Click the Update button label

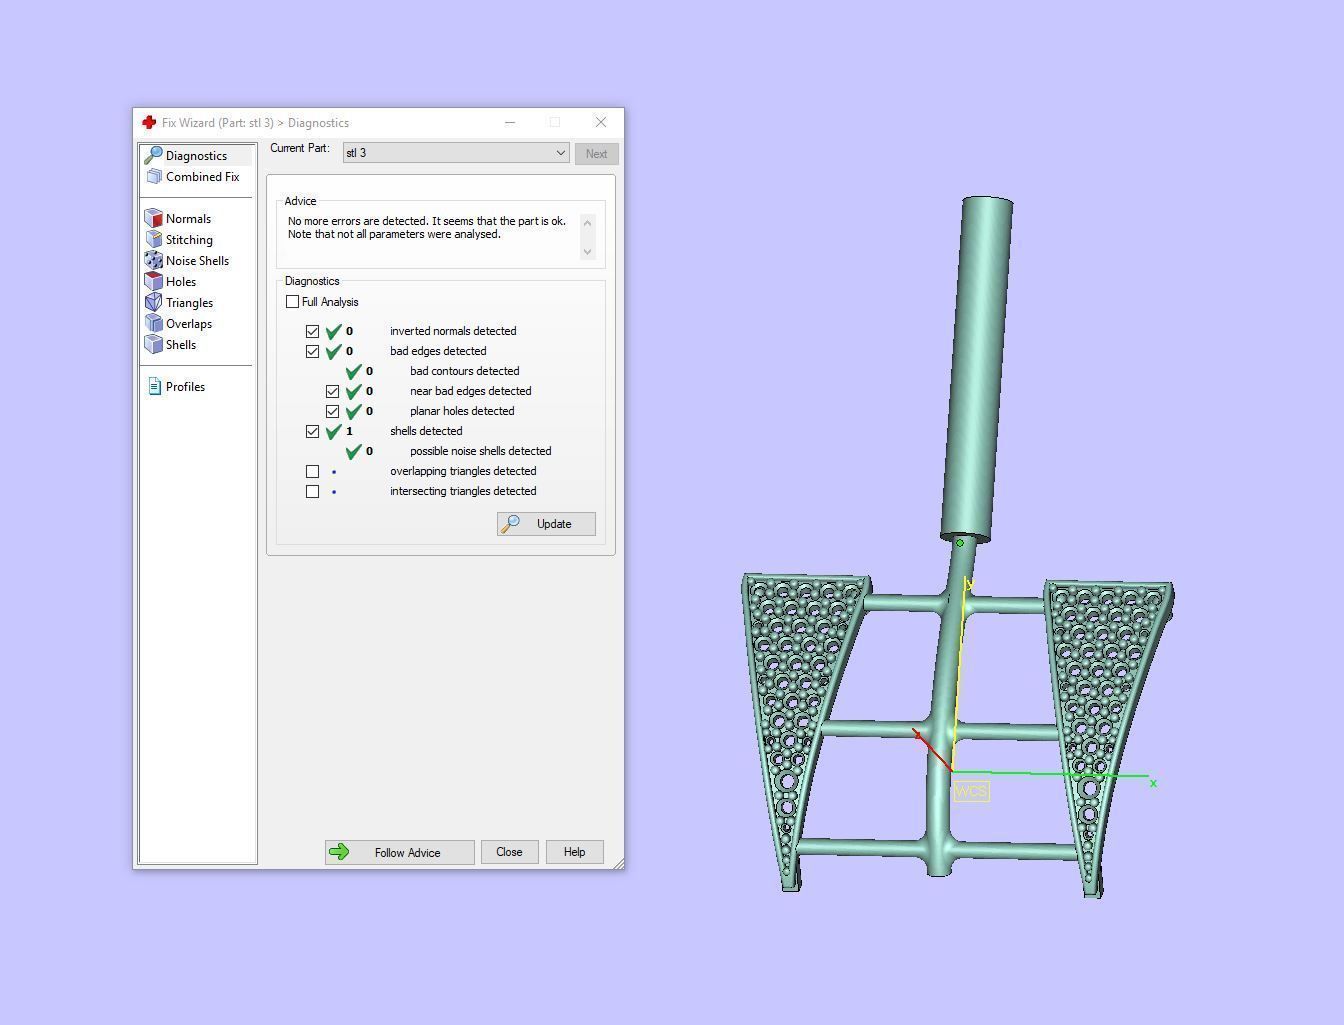pyautogui.click(x=554, y=524)
